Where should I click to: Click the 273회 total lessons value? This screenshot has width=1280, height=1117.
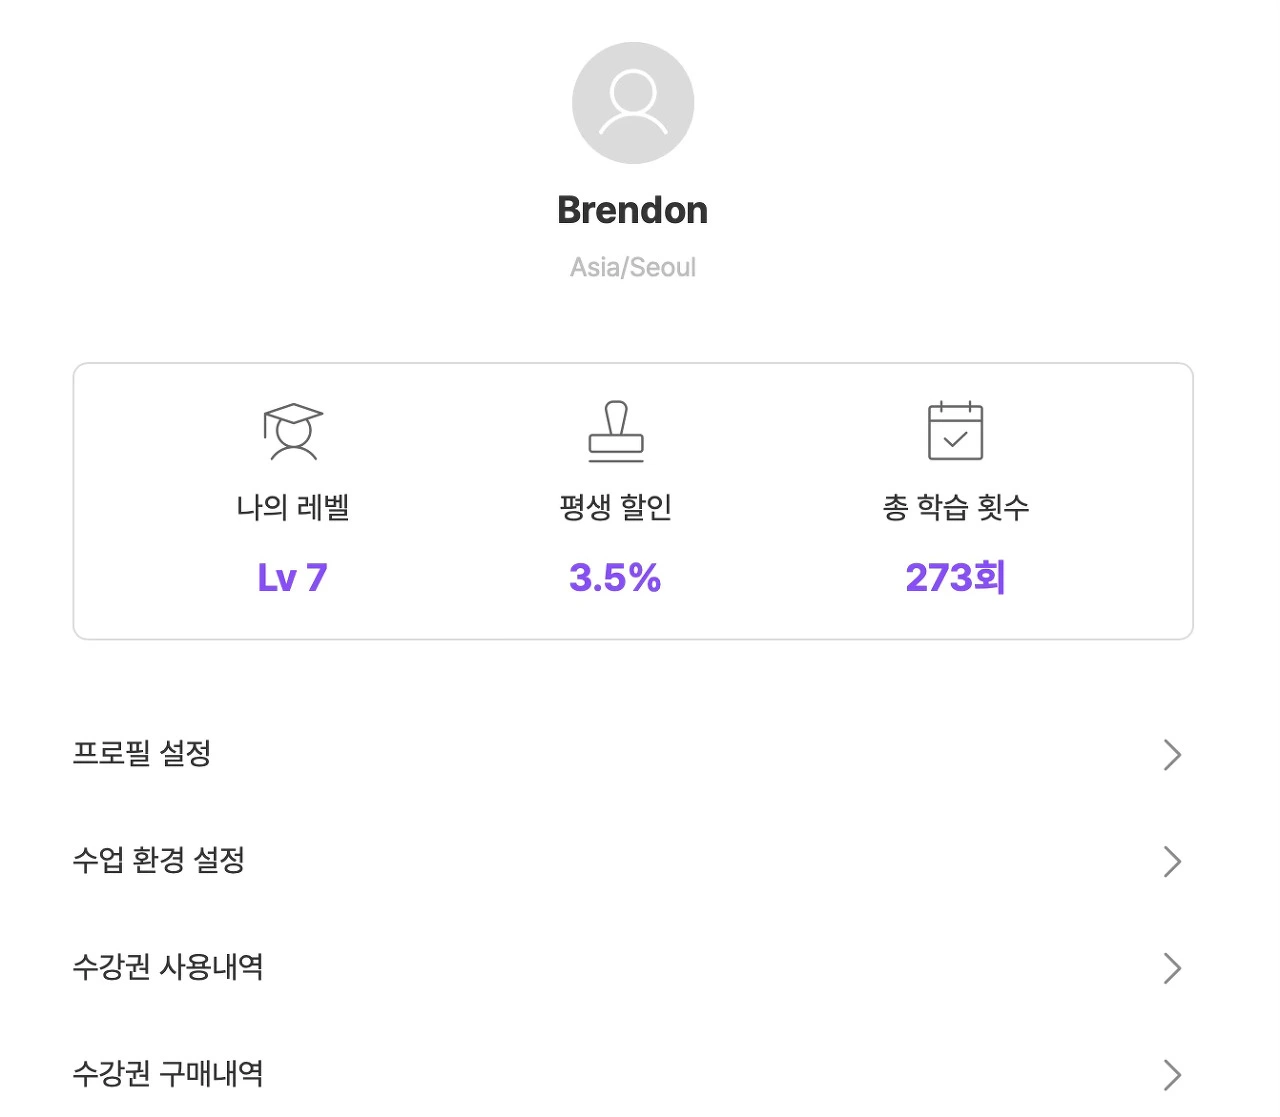[956, 578]
